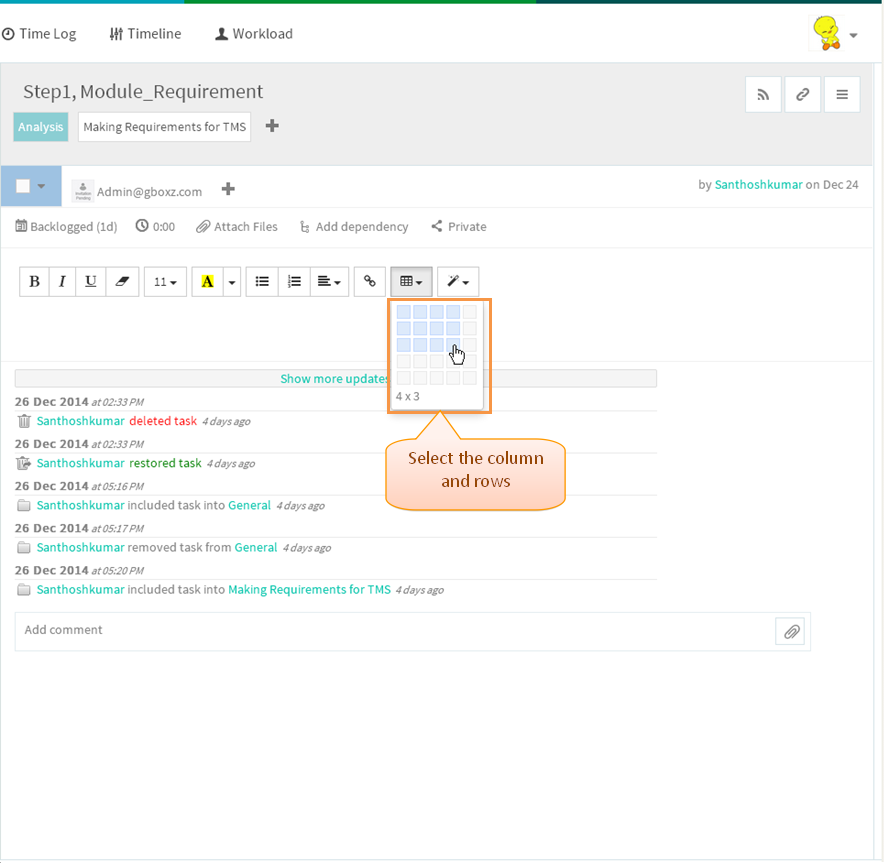The height and width of the screenshot is (863, 884).
Task: Open hamburger task options menu
Action: click(x=842, y=94)
